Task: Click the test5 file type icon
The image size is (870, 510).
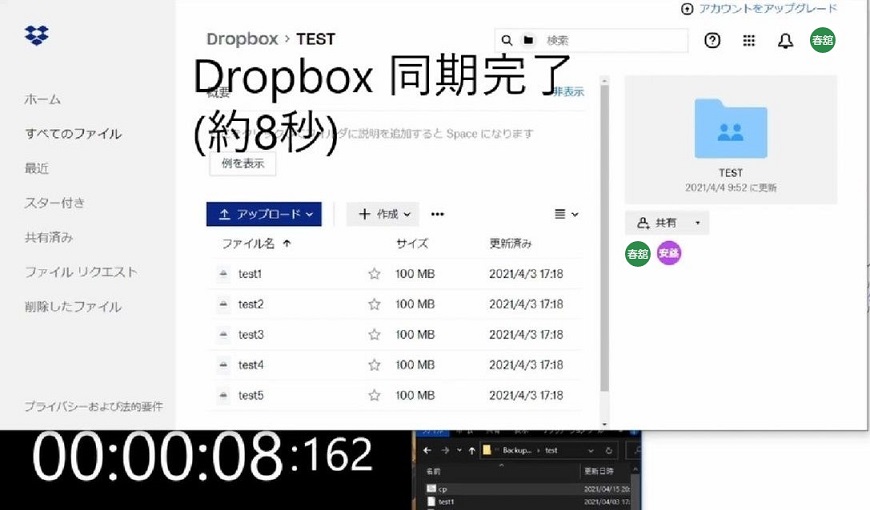Action: click(x=223, y=396)
